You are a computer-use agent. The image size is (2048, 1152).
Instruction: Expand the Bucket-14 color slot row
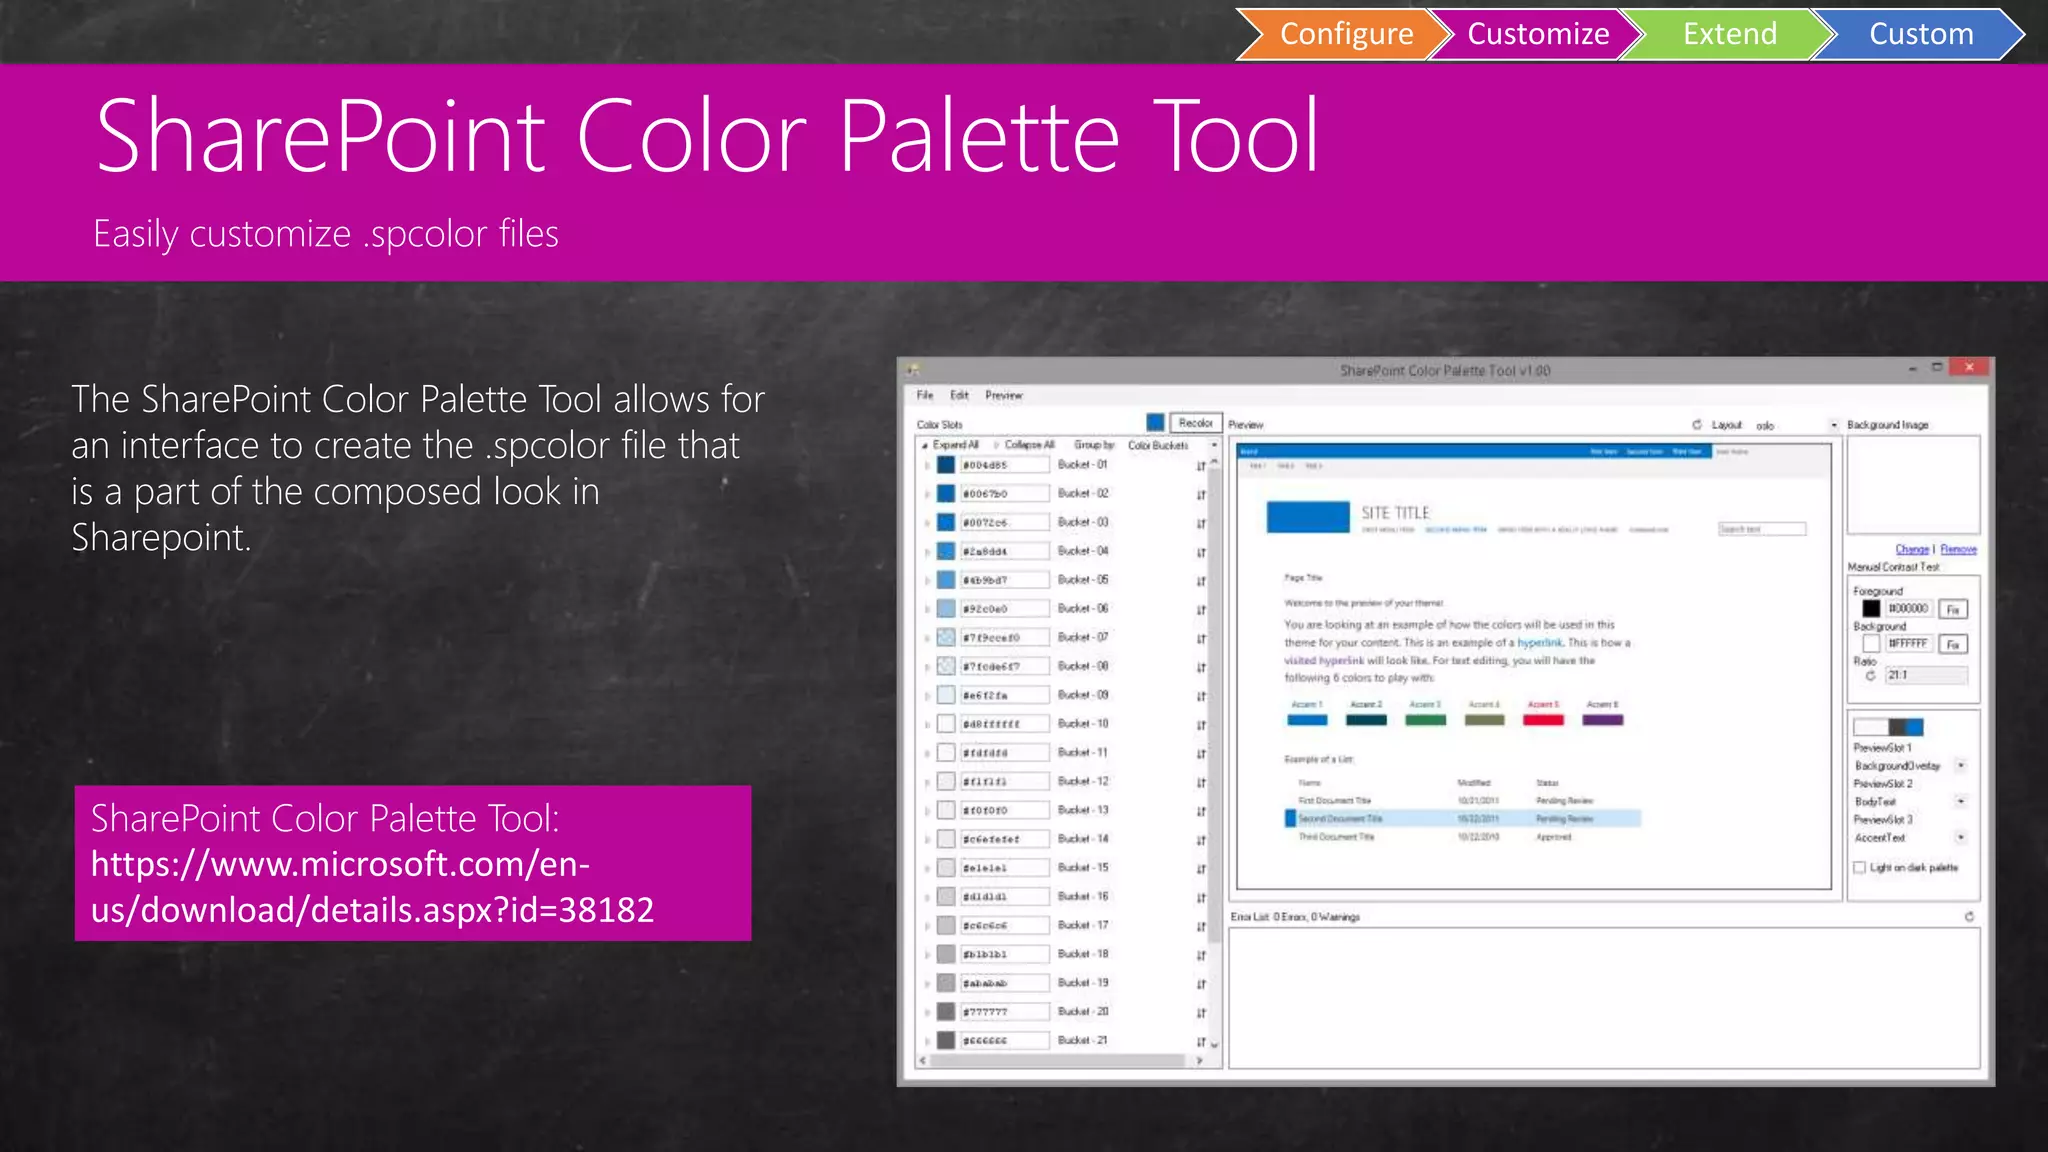click(x=927, y=840)
